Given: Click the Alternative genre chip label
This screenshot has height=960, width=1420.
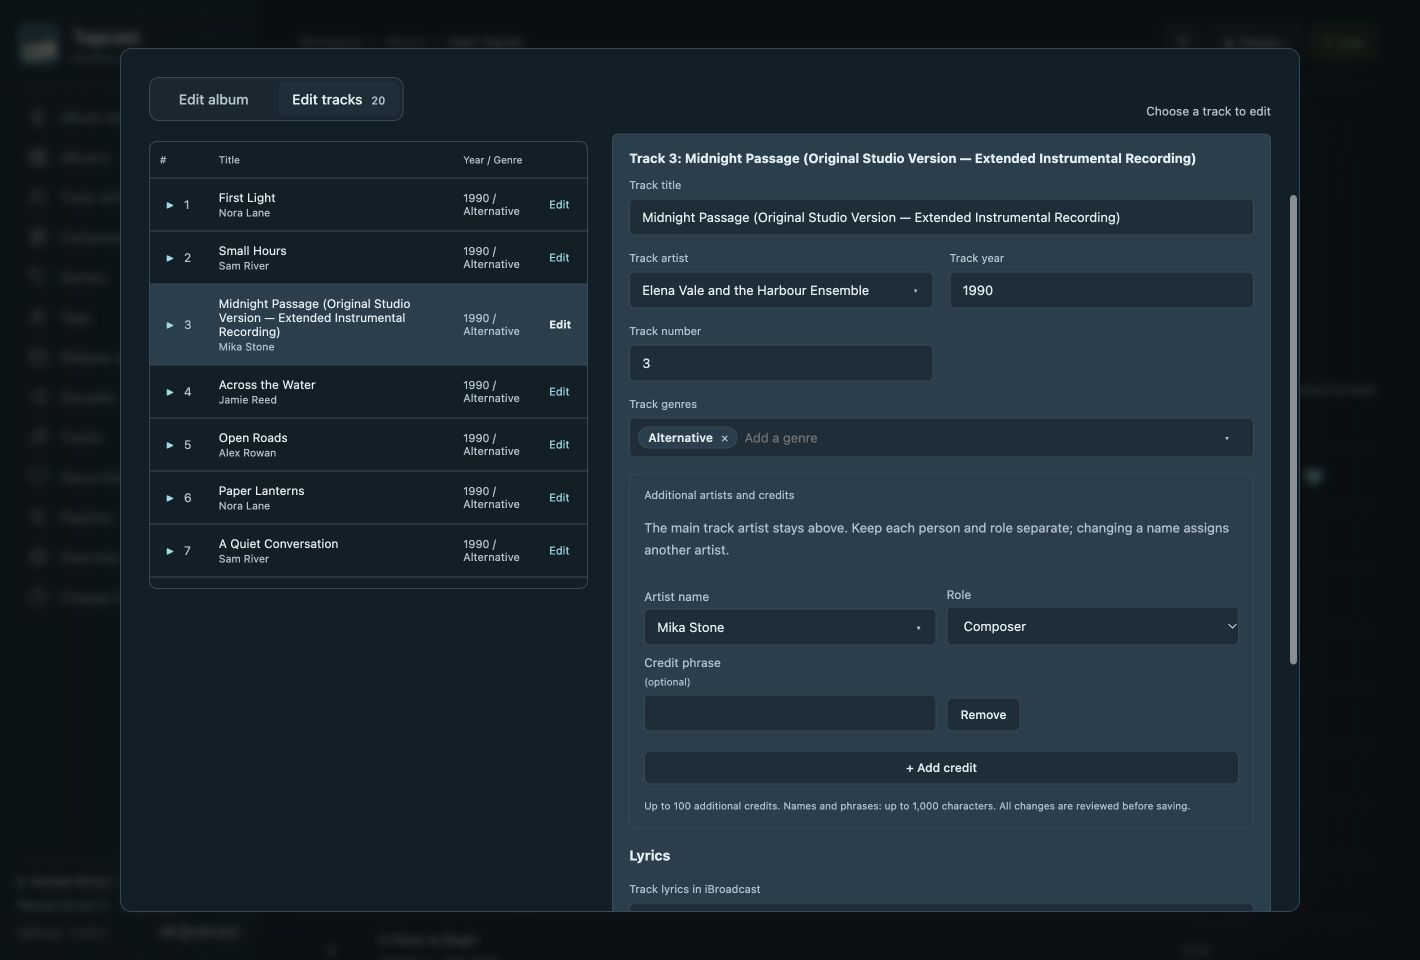Looking at the screenshot, I should point(680,438).
